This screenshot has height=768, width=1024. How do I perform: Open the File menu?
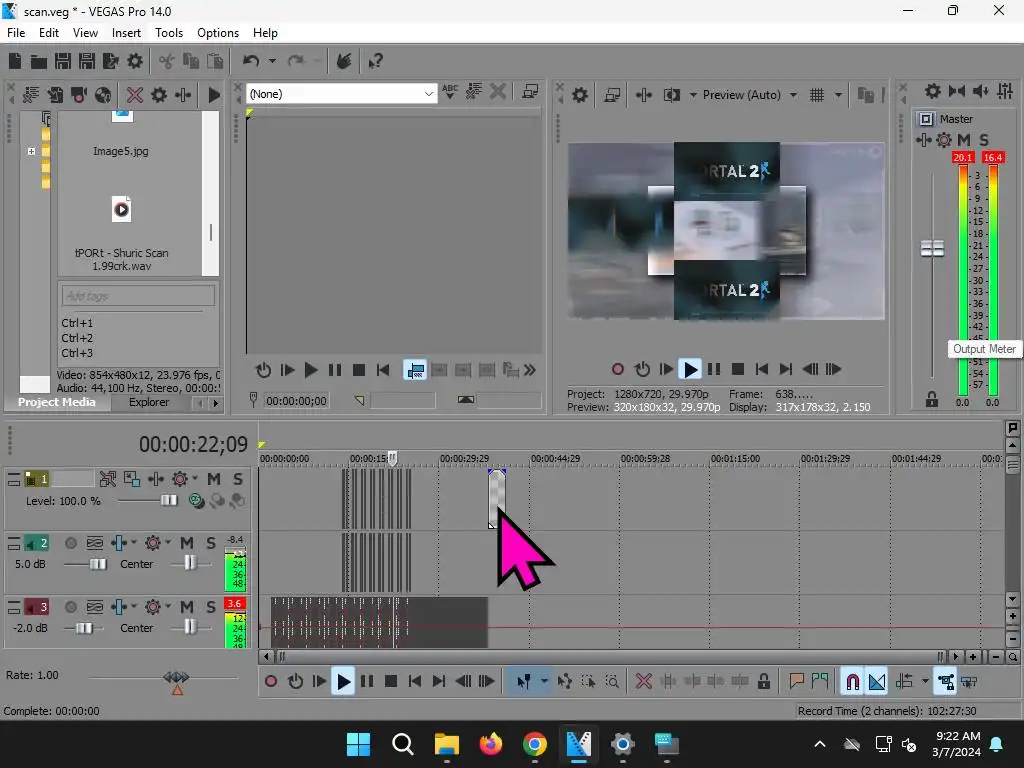(16, 33)
